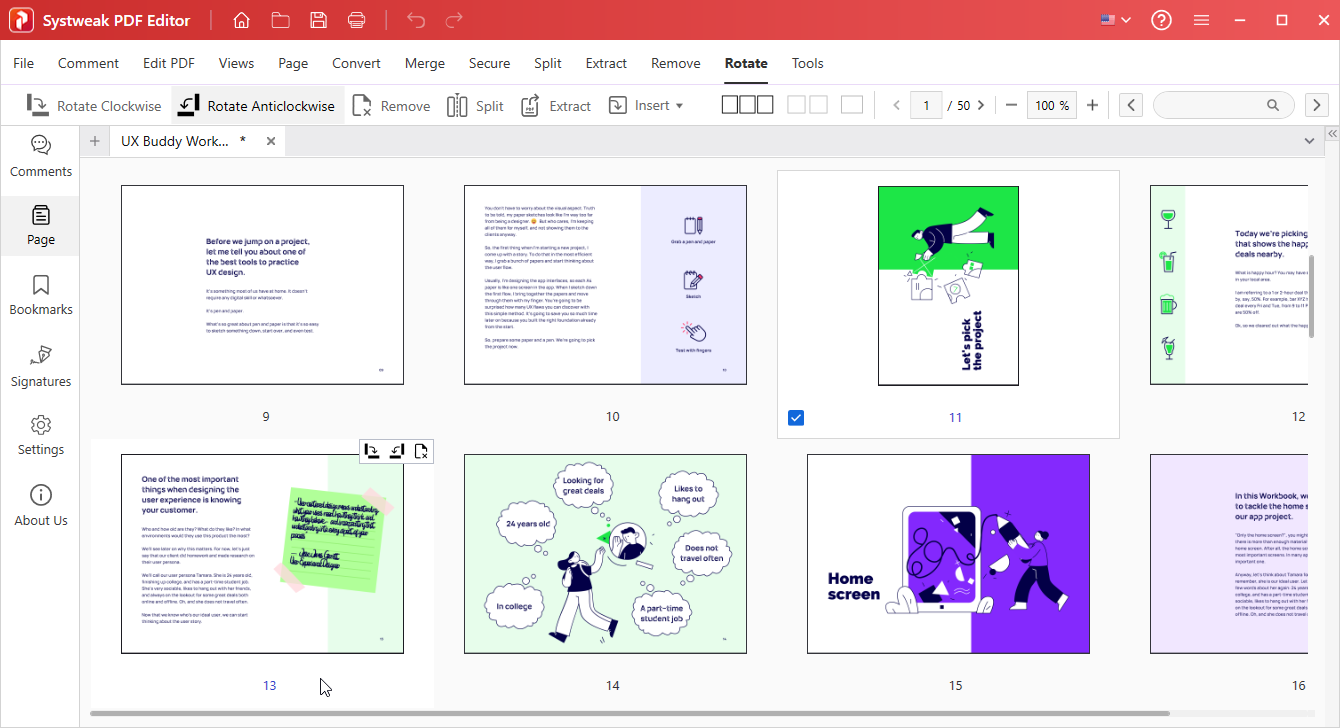Open the Split menu tab
The height and width of the screenshot is (728, 1340).
point(548,63)
